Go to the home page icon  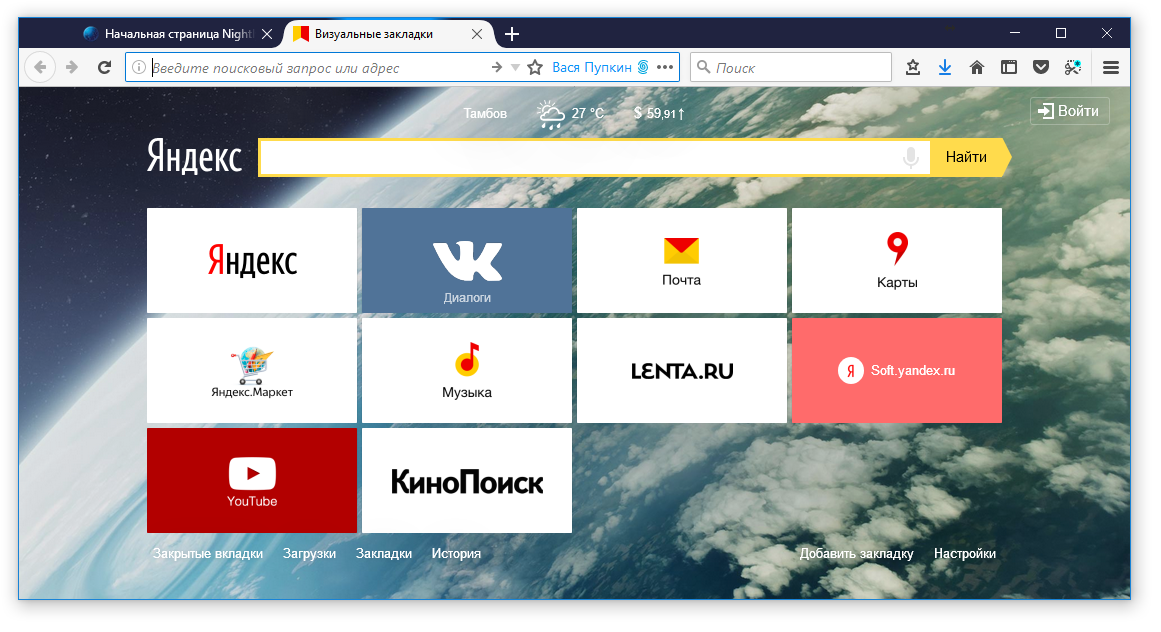coord(977,68)
